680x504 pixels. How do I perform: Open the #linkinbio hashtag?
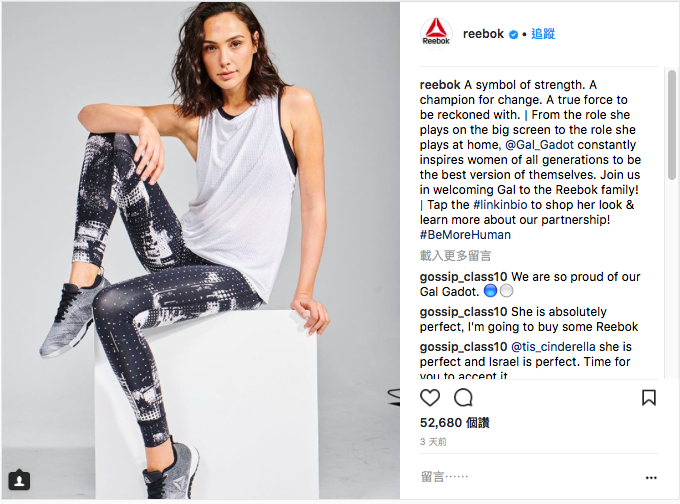[x=500, y=204]
